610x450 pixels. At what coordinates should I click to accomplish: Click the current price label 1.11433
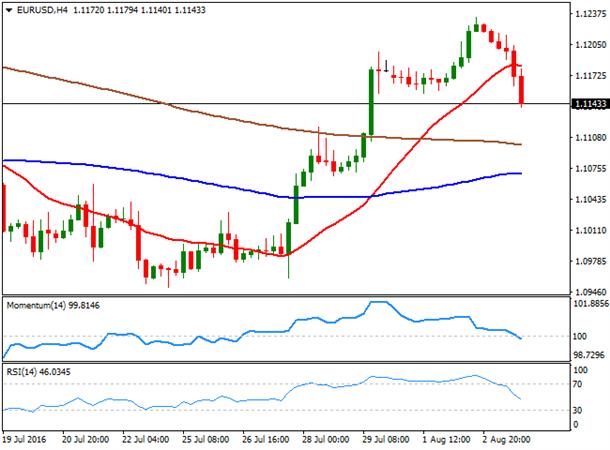(x=590, y=104)
